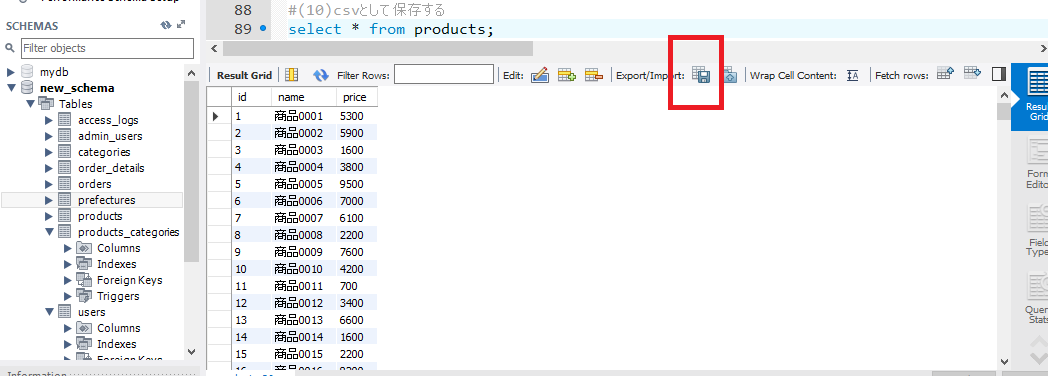1048x376 pixels.
Task: Expand the mydb schema node
Action: [x=11, y=71]
